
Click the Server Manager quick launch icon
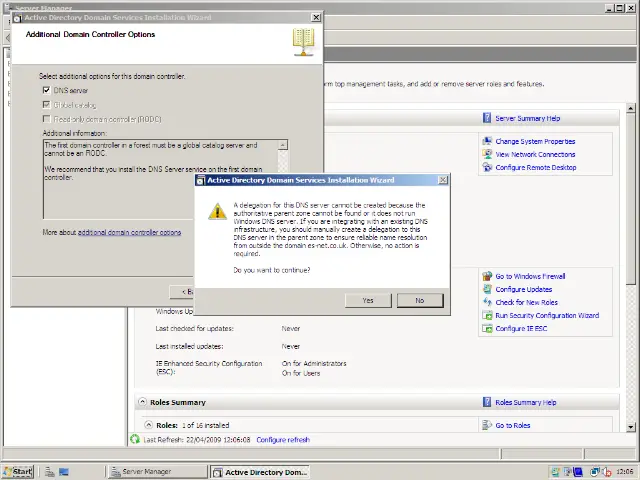point(50,472)
